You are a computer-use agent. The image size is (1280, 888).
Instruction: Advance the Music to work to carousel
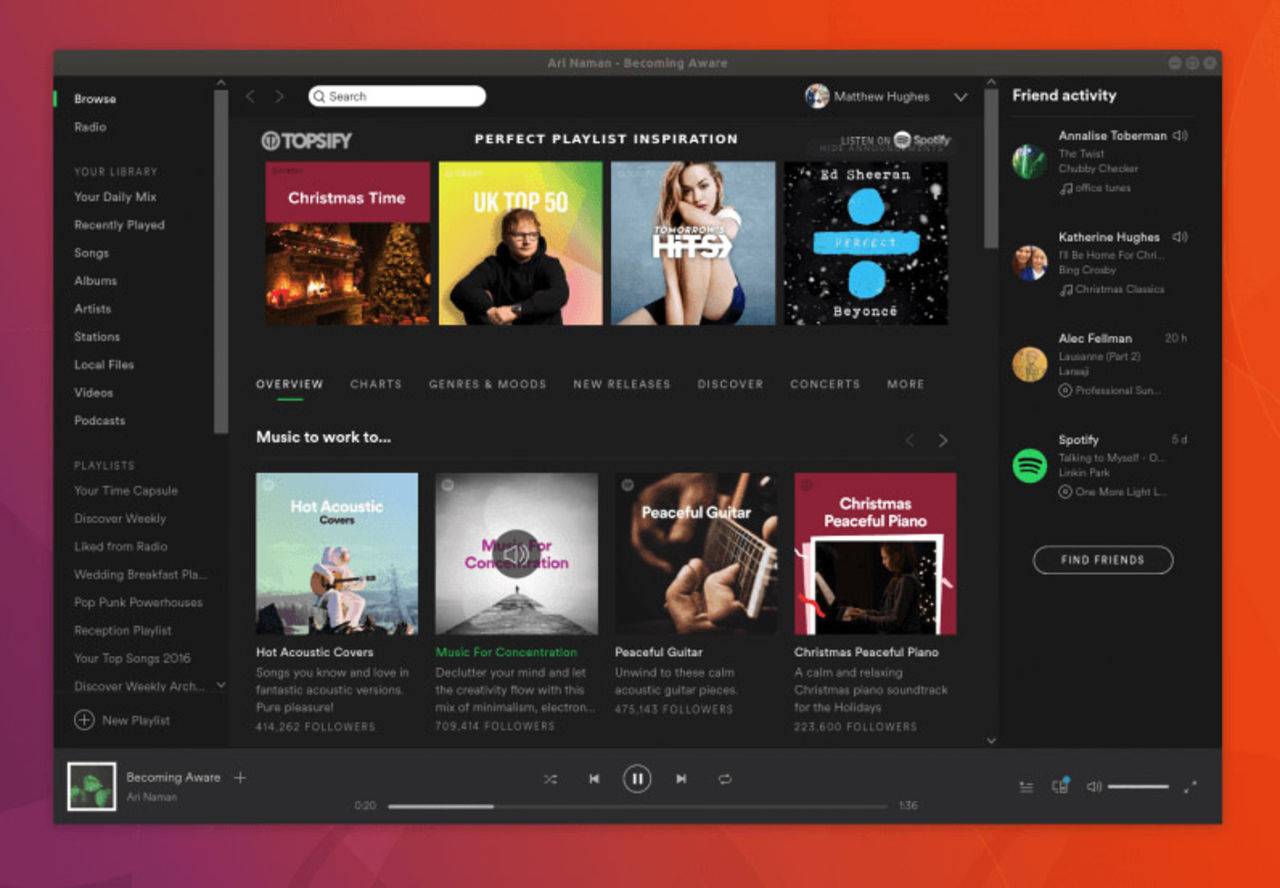(943, 440)
